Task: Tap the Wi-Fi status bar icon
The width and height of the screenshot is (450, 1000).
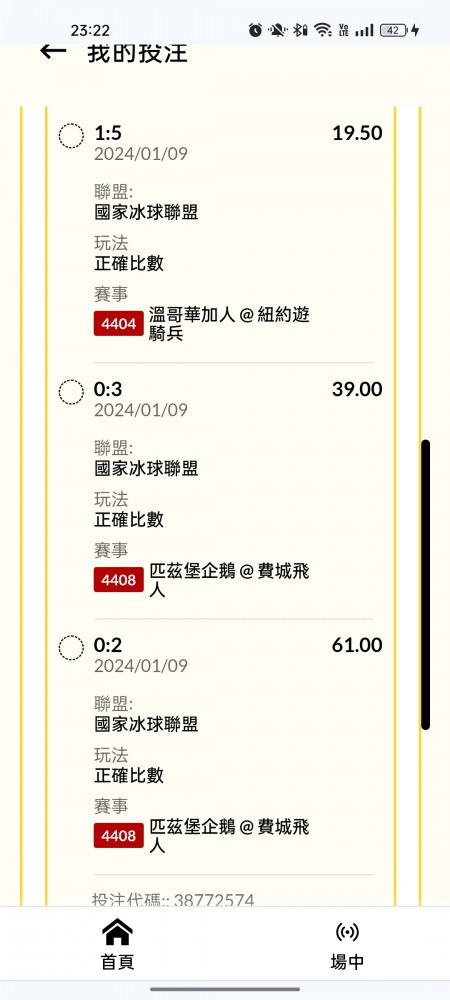Action: pyautogui.click(x=323, y=30)
